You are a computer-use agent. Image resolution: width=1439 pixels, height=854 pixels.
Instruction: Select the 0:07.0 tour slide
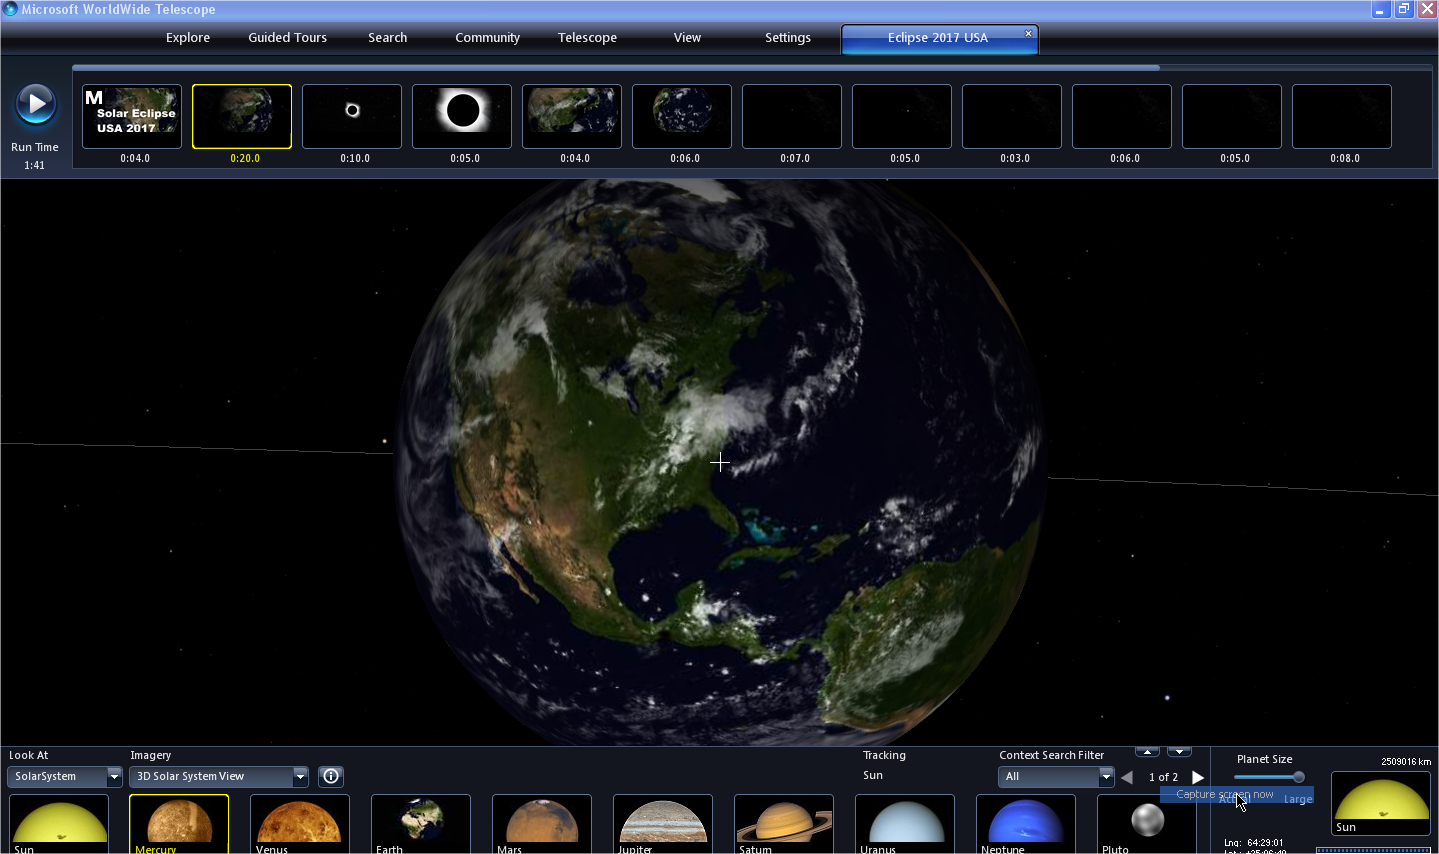pos(792,116)
